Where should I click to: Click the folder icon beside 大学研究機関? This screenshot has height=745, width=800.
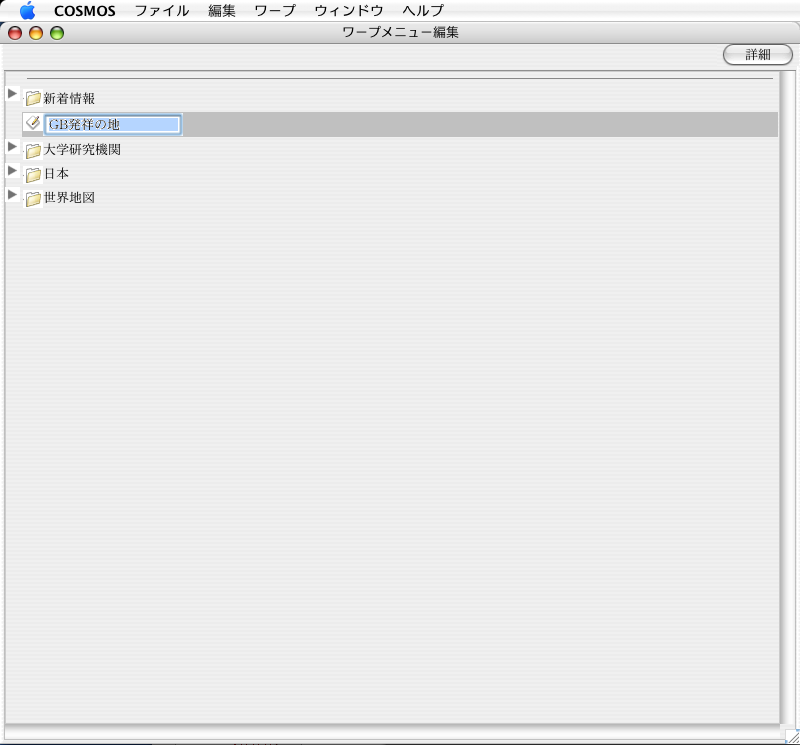point(33,151)
